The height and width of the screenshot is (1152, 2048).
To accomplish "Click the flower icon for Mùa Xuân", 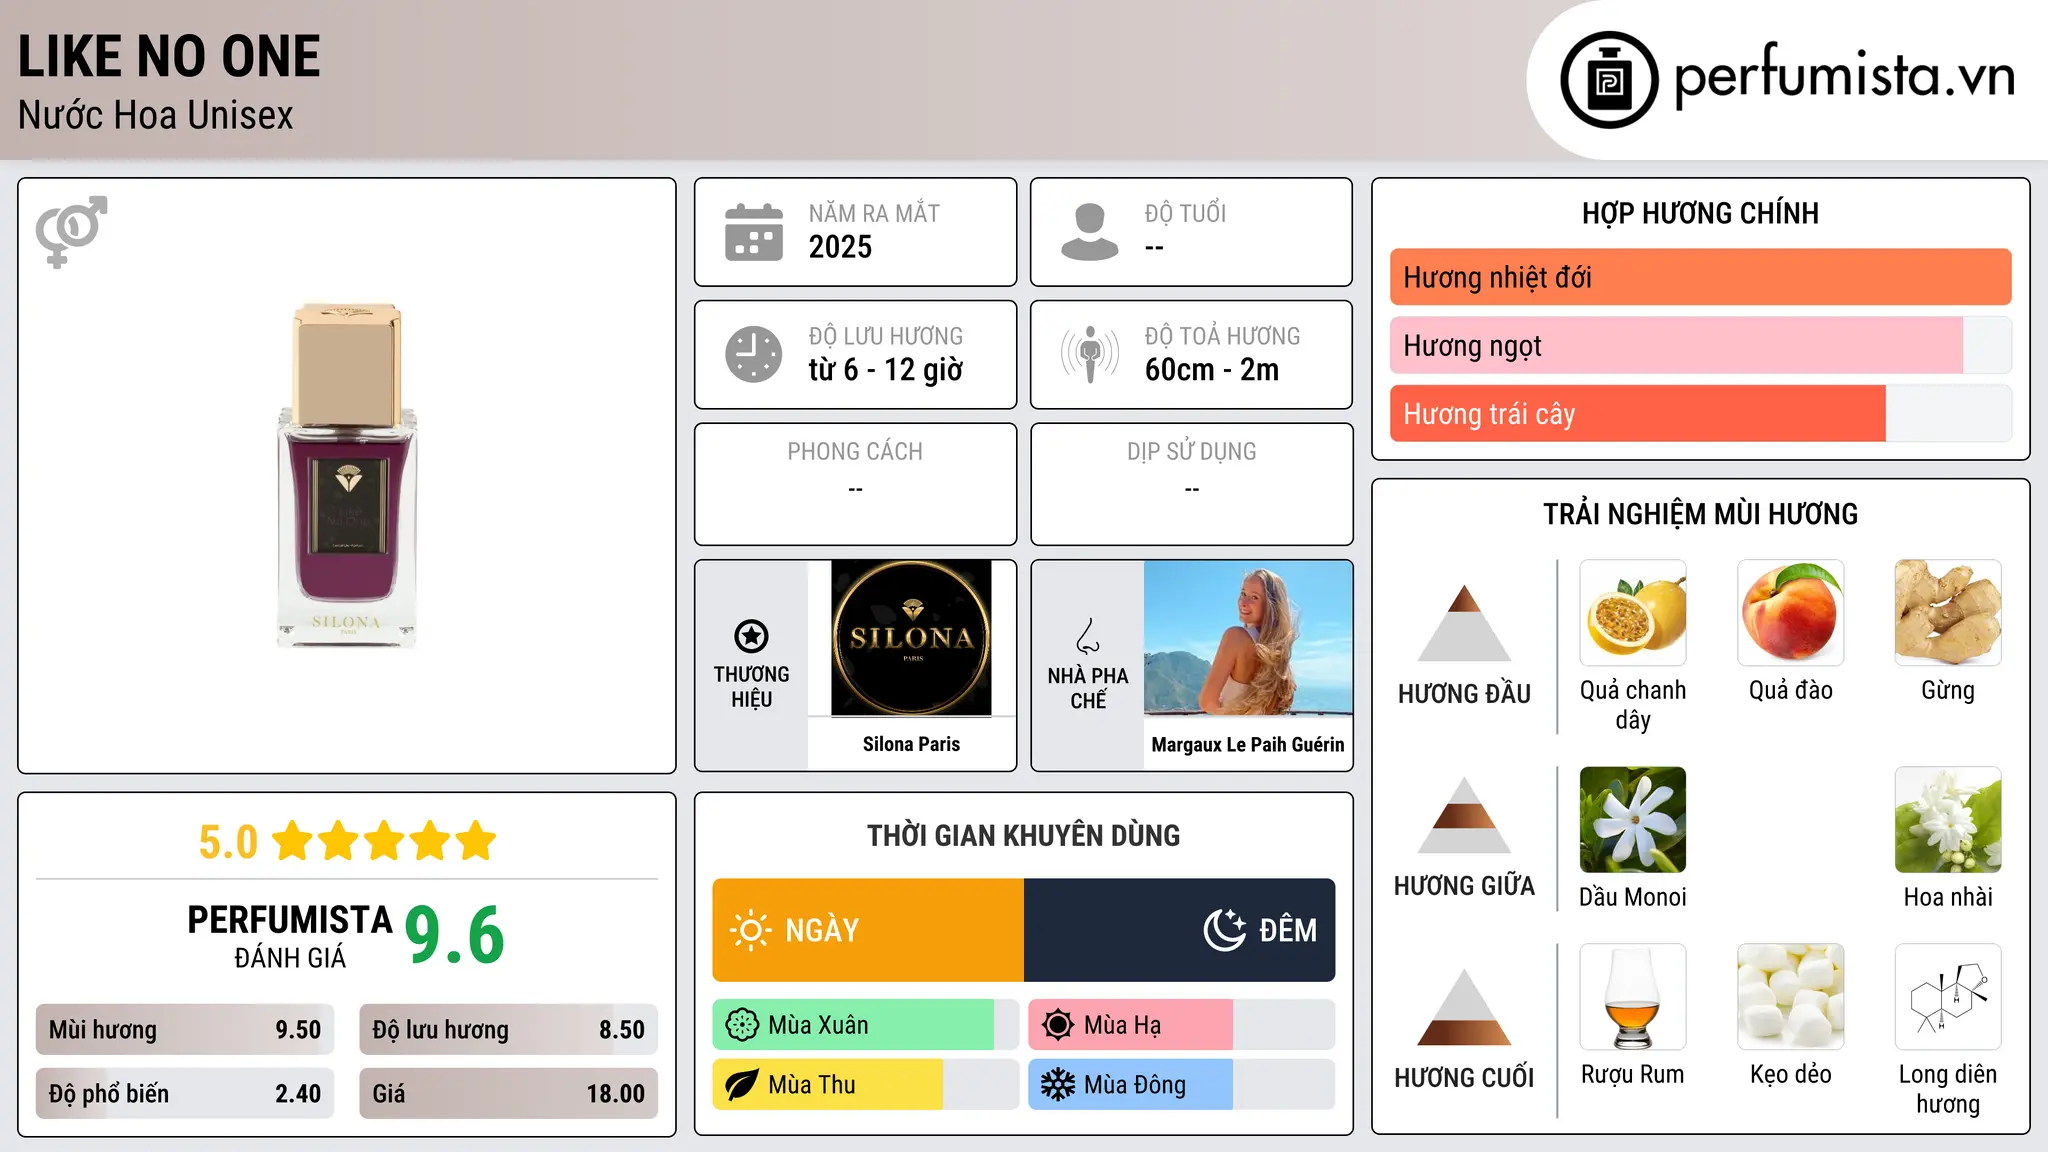I will tap(742, 1025).
